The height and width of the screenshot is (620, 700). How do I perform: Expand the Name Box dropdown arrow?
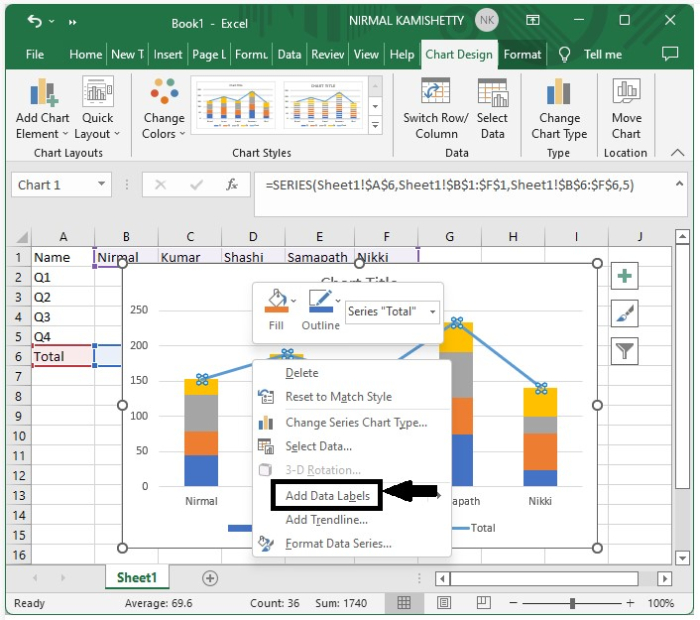point(102,185)
